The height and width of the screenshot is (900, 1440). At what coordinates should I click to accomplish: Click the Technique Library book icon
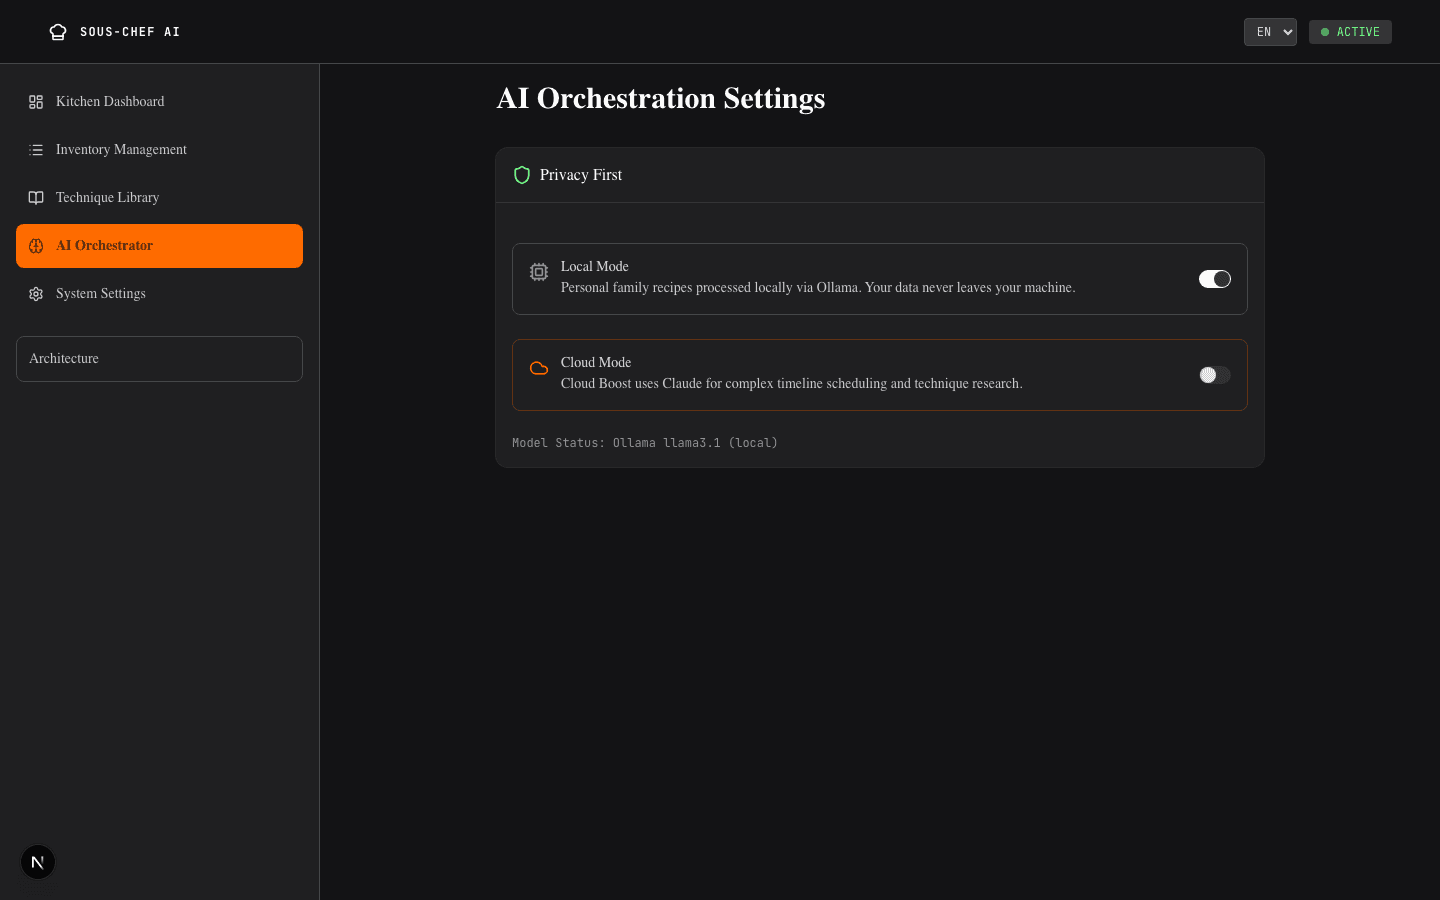(x=36, y=198)
